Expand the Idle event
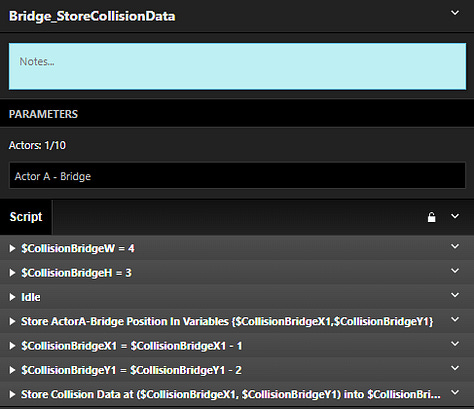This screenshot has height=409, width=474. point(12,297)
